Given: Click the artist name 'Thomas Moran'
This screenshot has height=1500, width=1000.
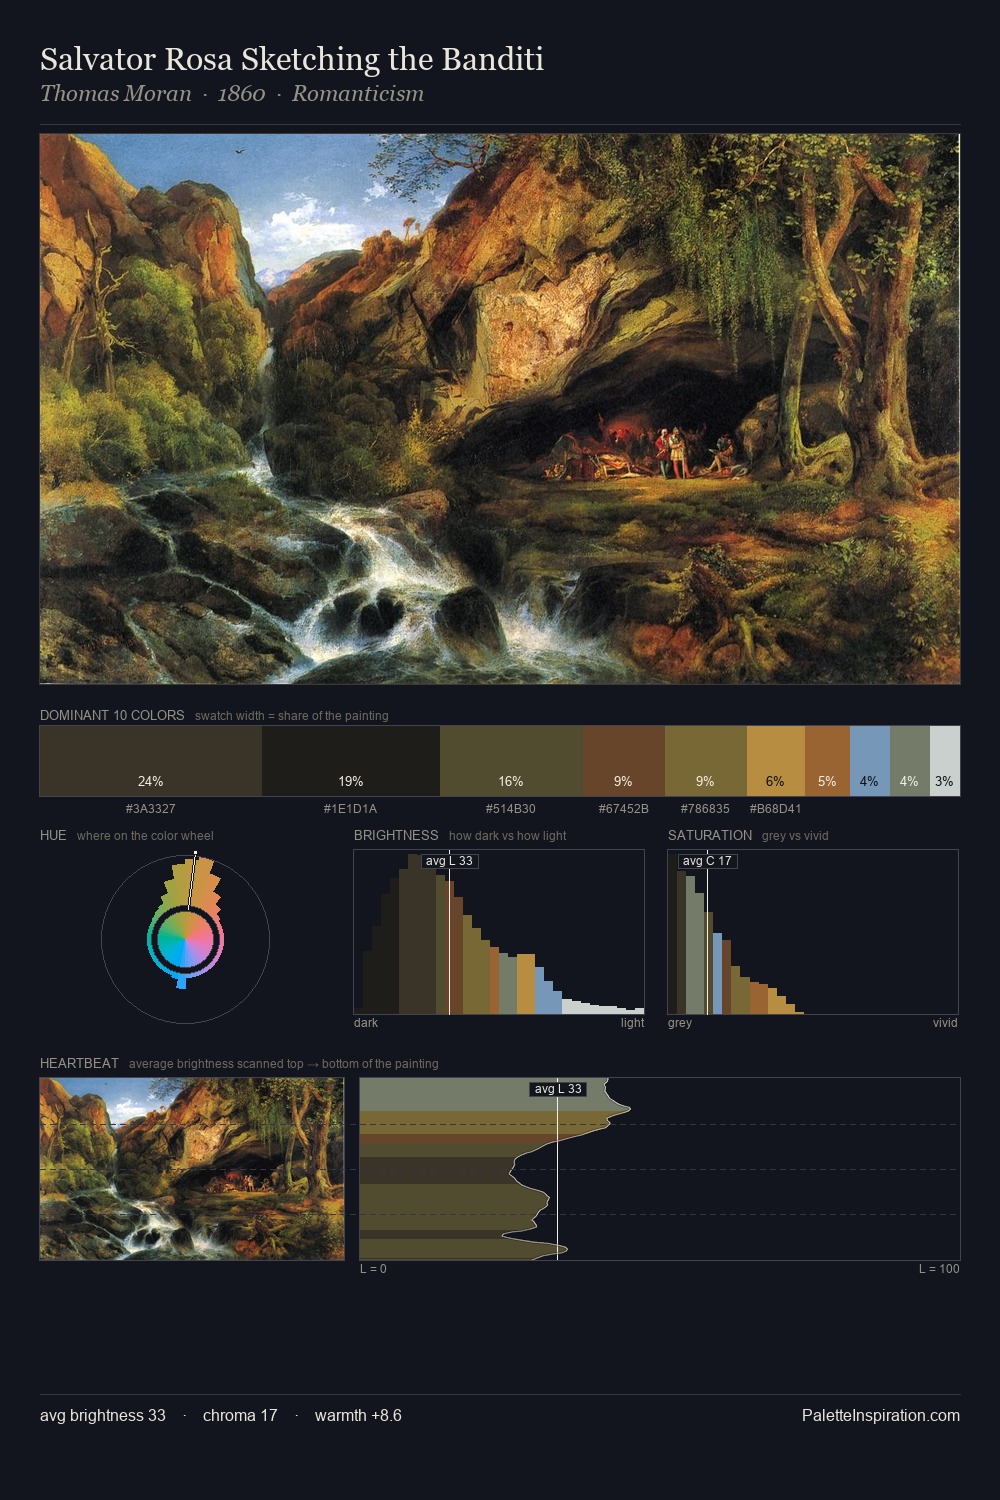Looking at the screenshot, I should coord(116,94).
